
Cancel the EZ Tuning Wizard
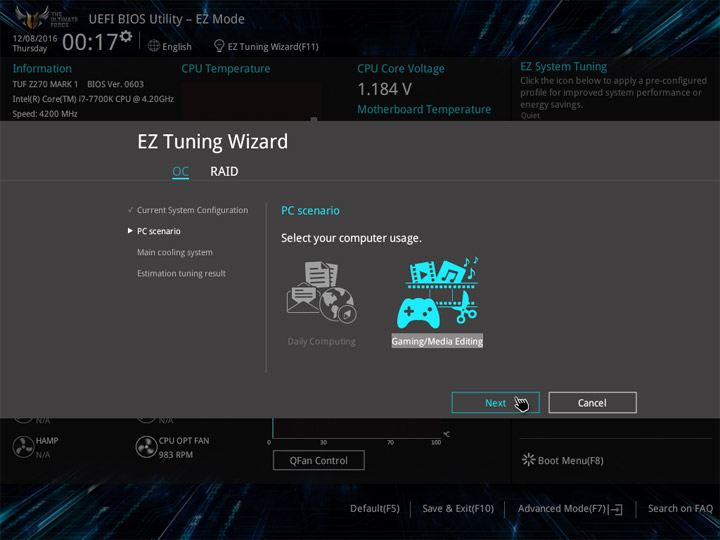click(x=592, y=403)
